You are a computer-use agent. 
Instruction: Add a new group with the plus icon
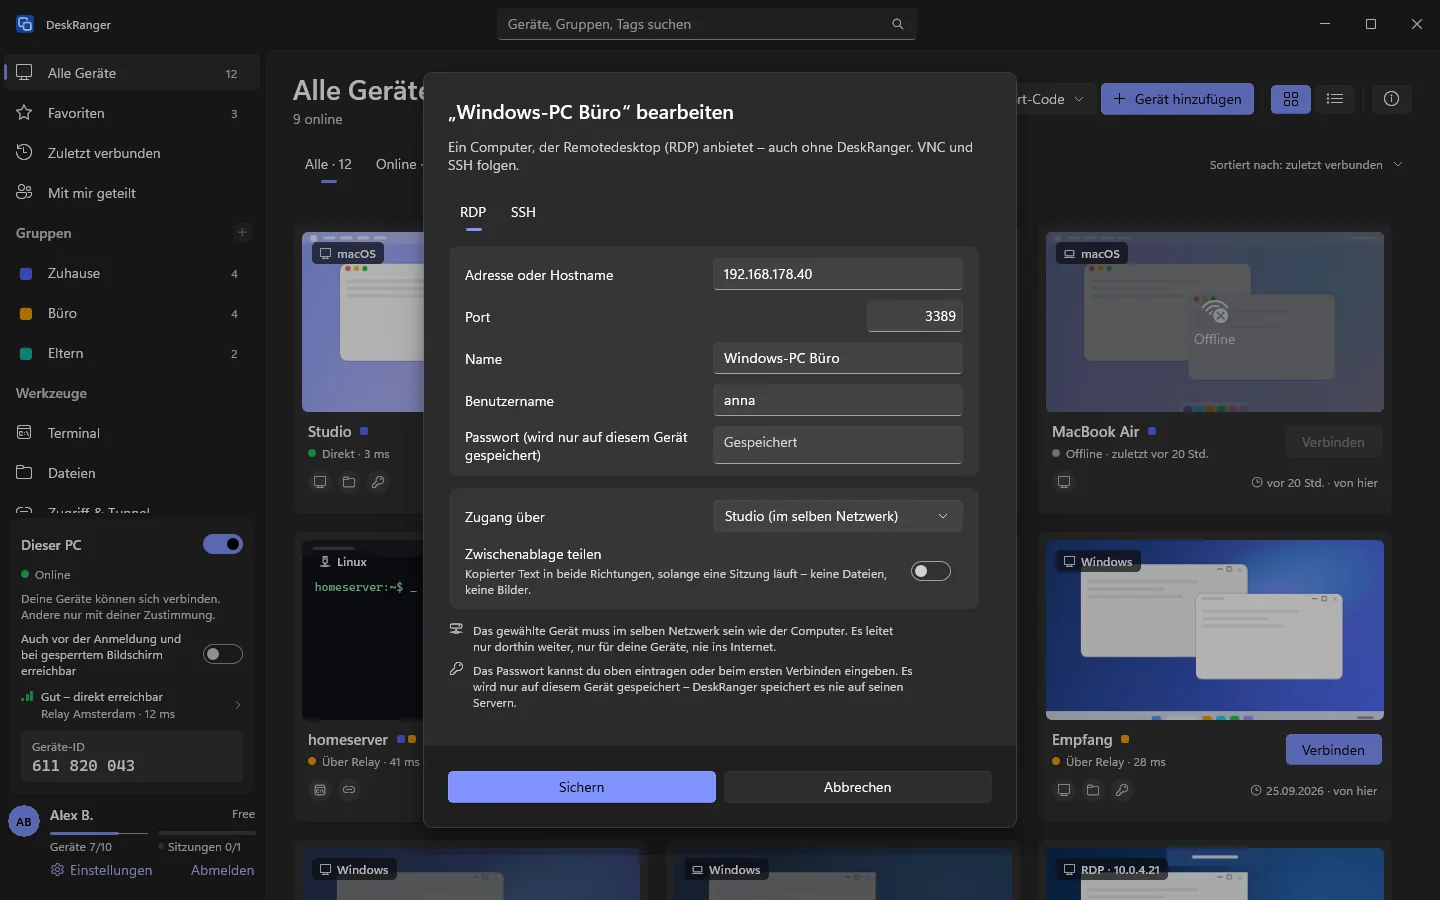(241, 233)
